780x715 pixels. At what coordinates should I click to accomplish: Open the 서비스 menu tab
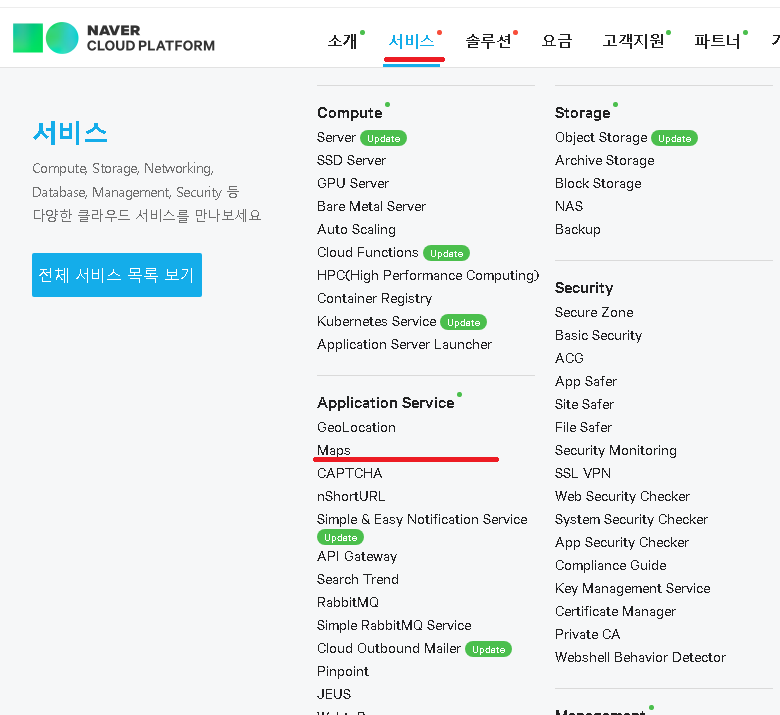tap(411, 41)
